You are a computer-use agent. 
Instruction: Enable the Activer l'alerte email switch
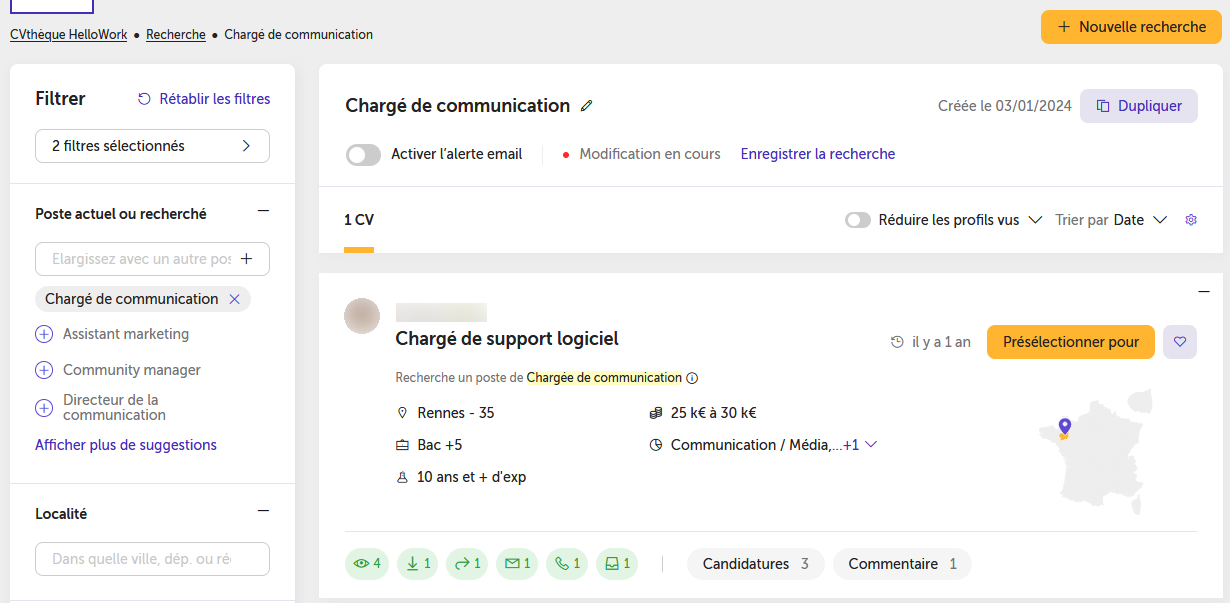point(363,155)
